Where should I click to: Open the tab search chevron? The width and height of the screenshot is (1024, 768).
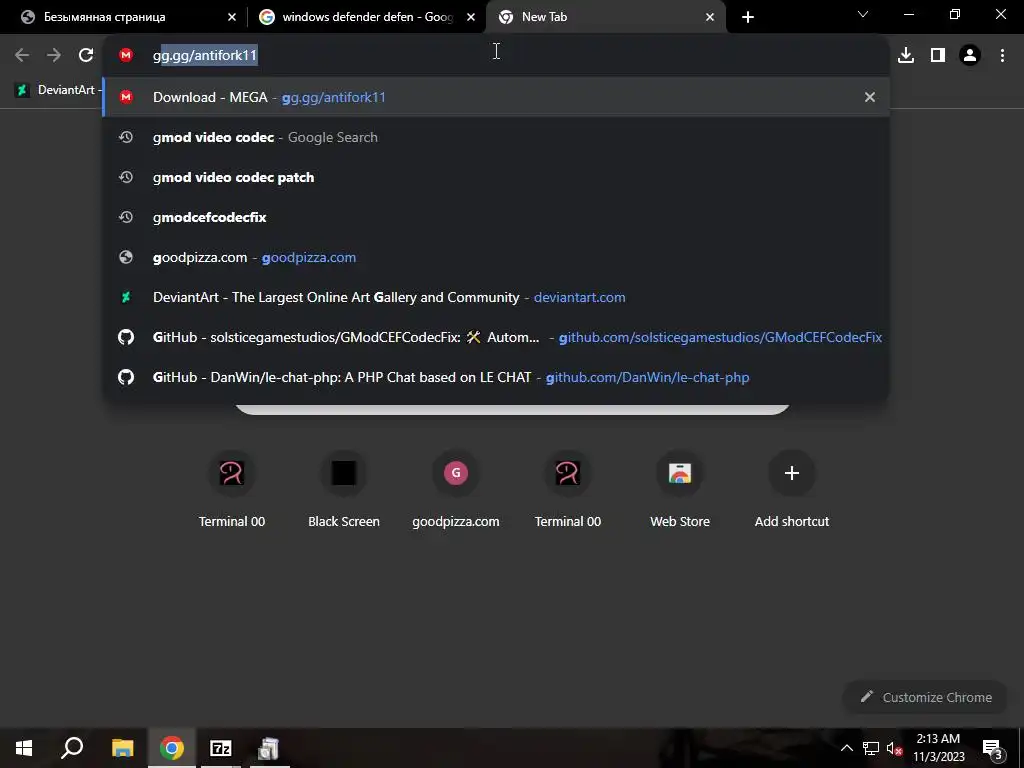point(863,14)
